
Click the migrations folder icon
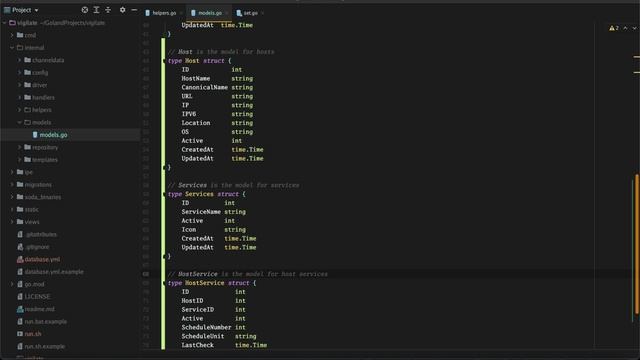click(20, 184)
